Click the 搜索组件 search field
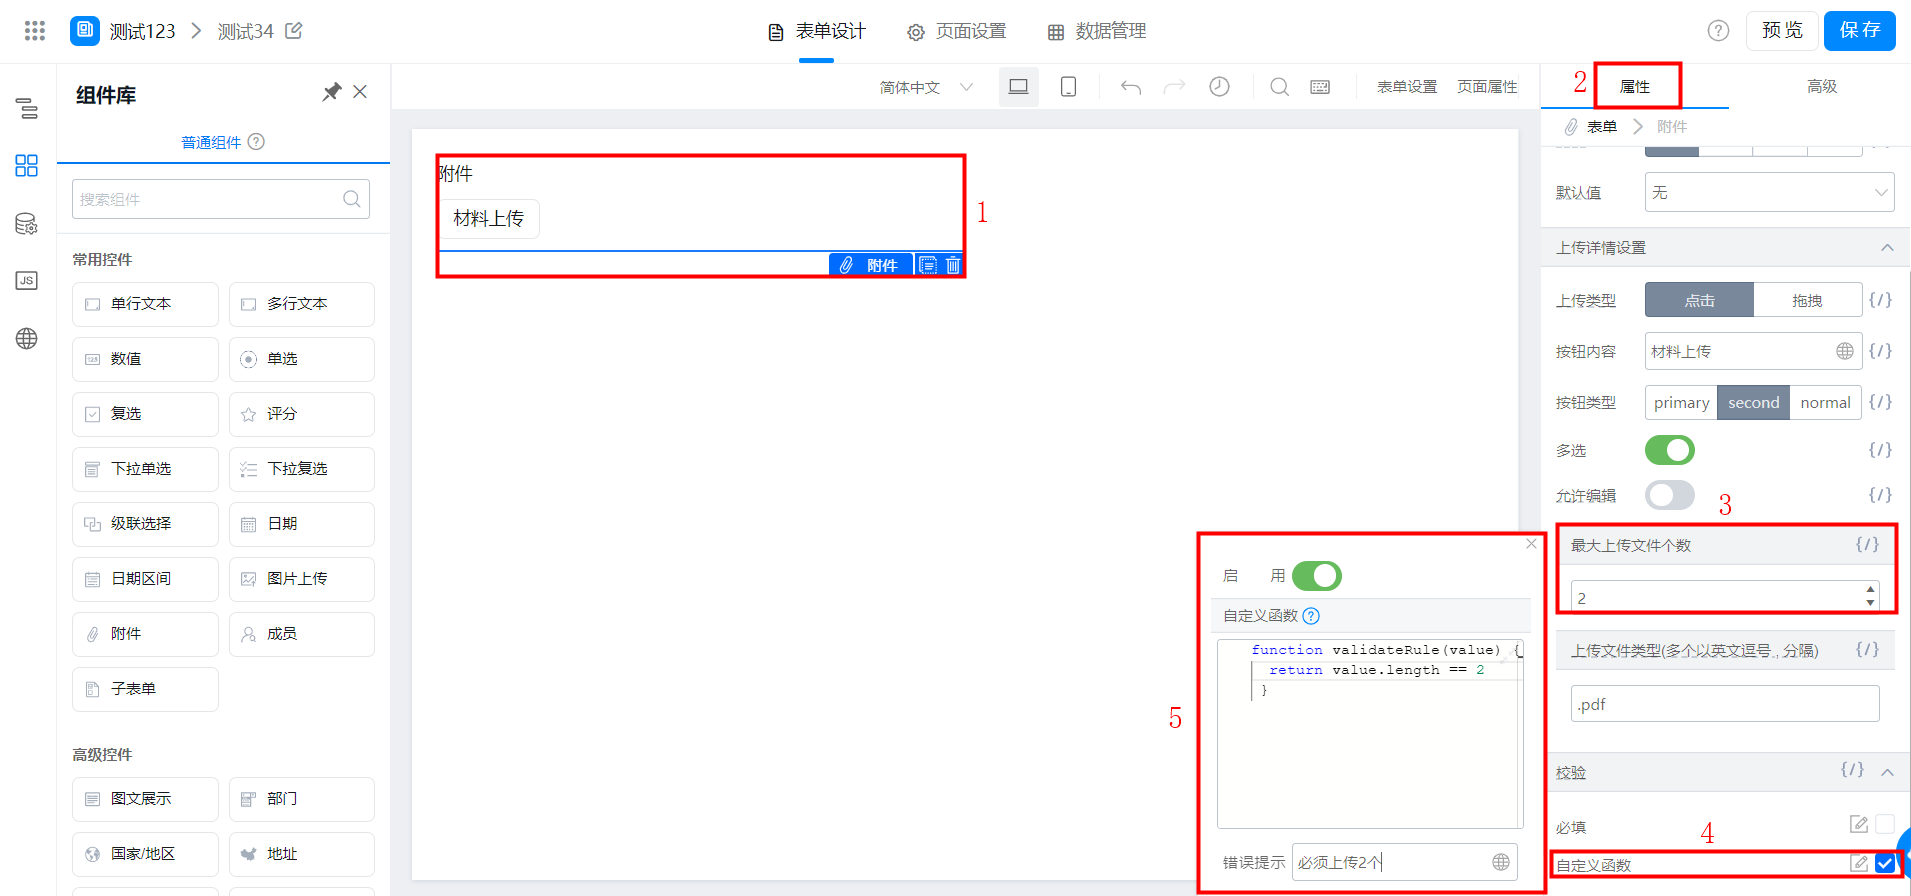 (x=221, y=199)
